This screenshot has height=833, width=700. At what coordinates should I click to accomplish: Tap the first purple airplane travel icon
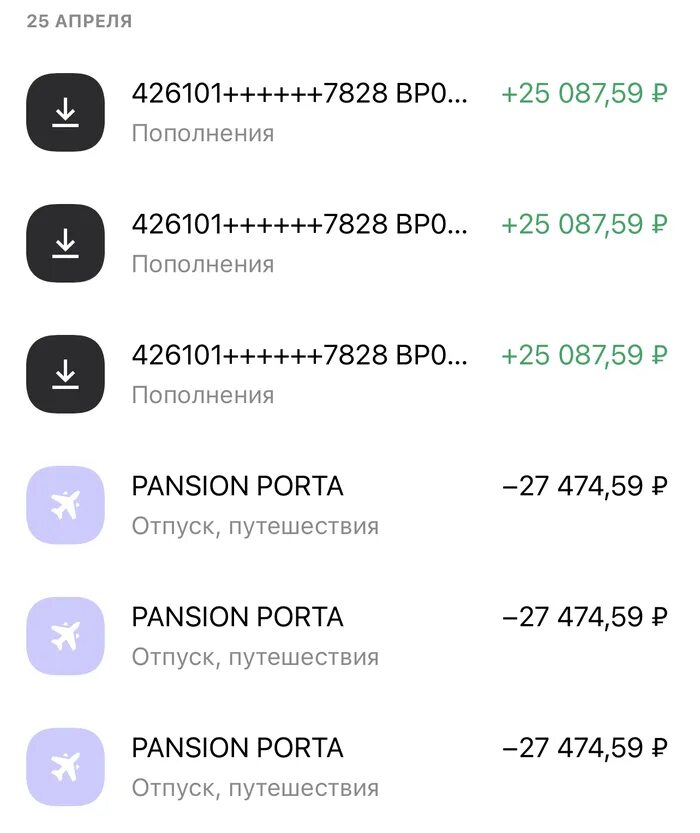pos(65,505)
